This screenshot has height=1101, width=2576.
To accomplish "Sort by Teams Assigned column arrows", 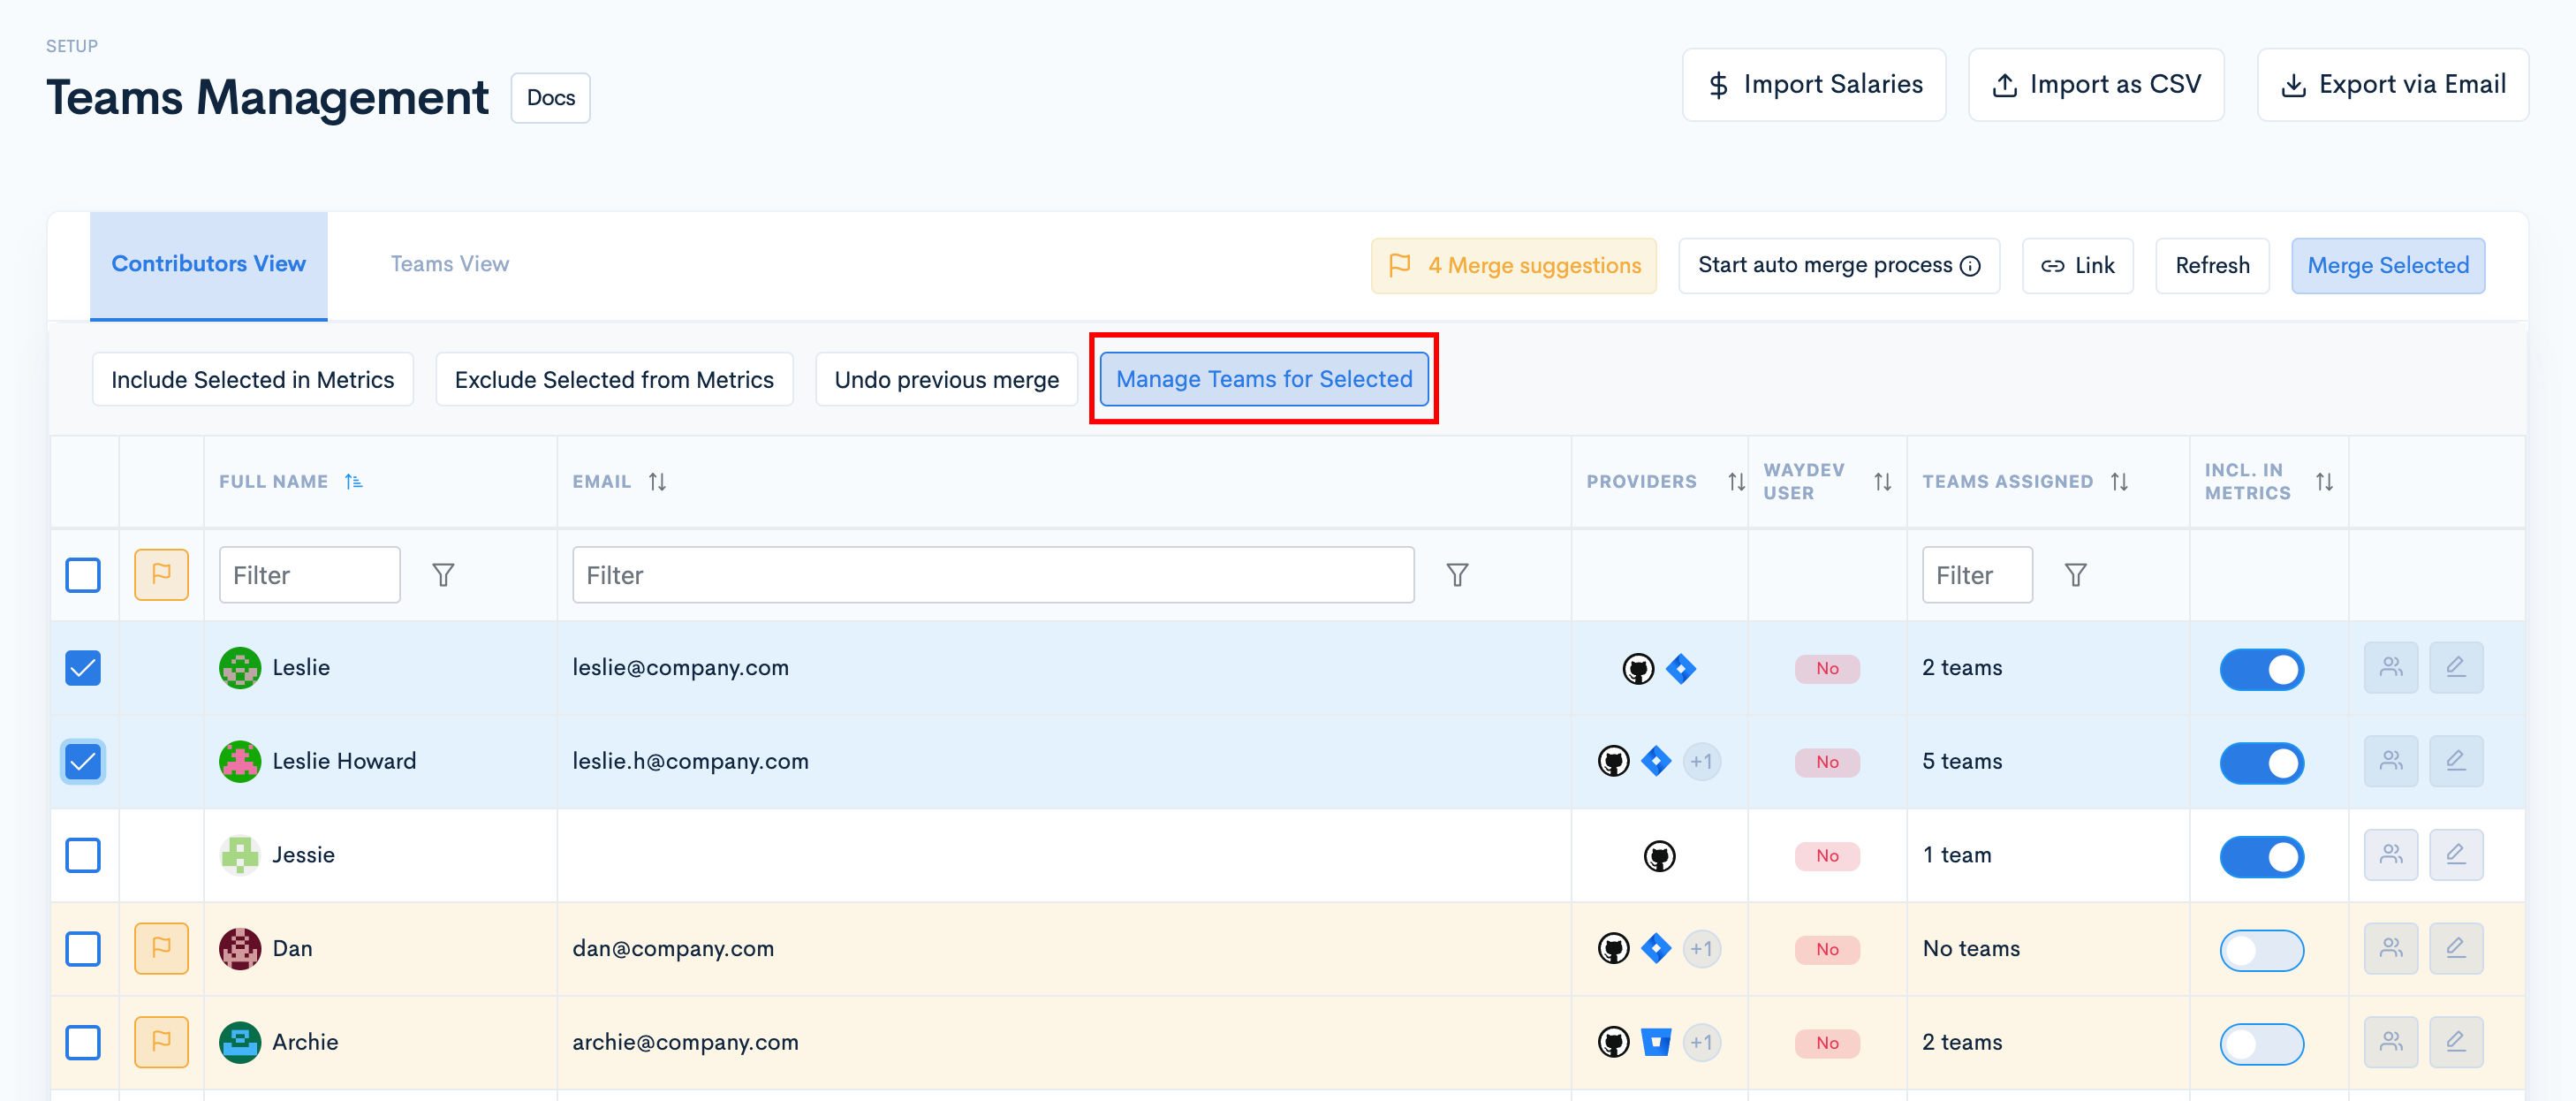I will pos(2119,482).
